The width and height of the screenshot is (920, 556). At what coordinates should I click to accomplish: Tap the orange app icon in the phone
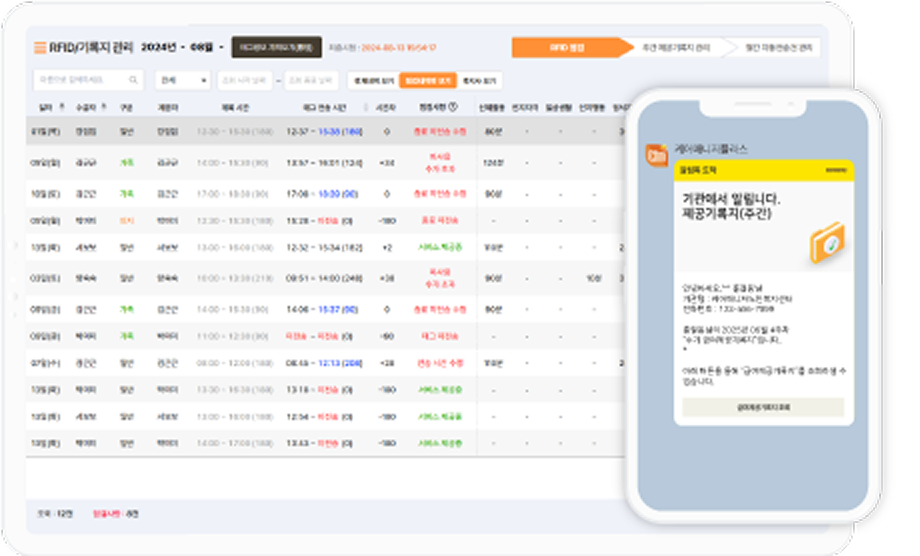[x=657, y=156]
